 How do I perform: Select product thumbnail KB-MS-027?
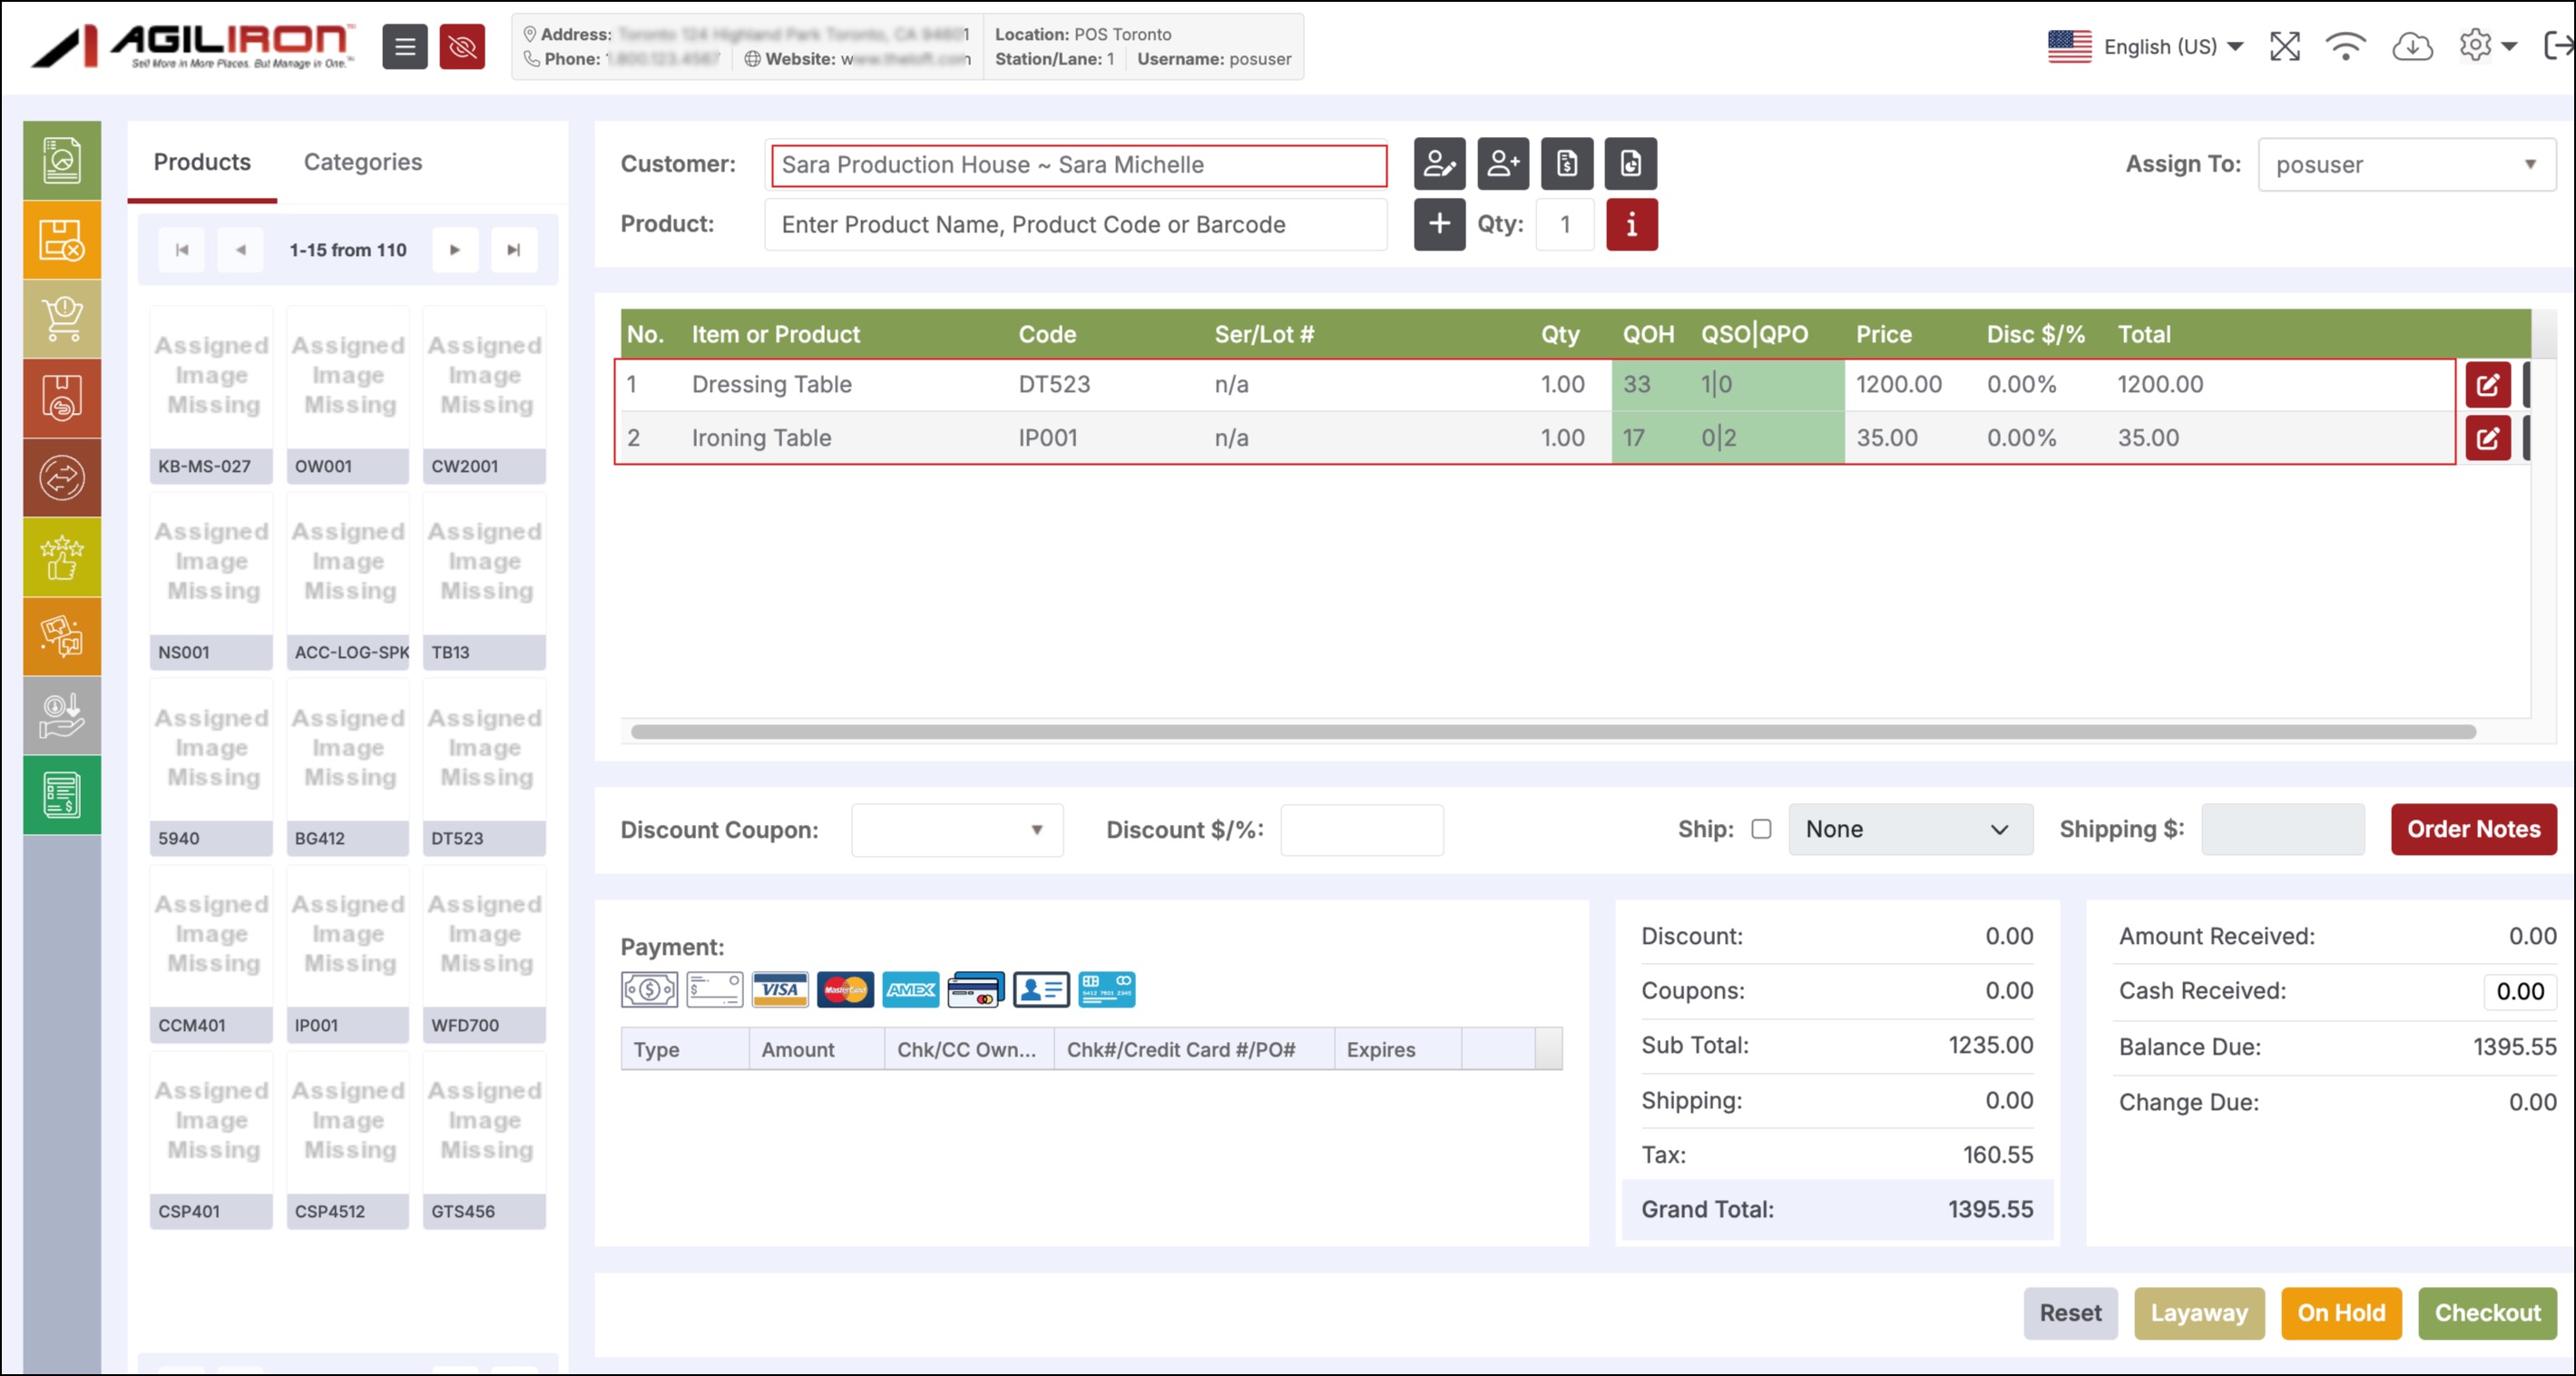coord(211,395)
